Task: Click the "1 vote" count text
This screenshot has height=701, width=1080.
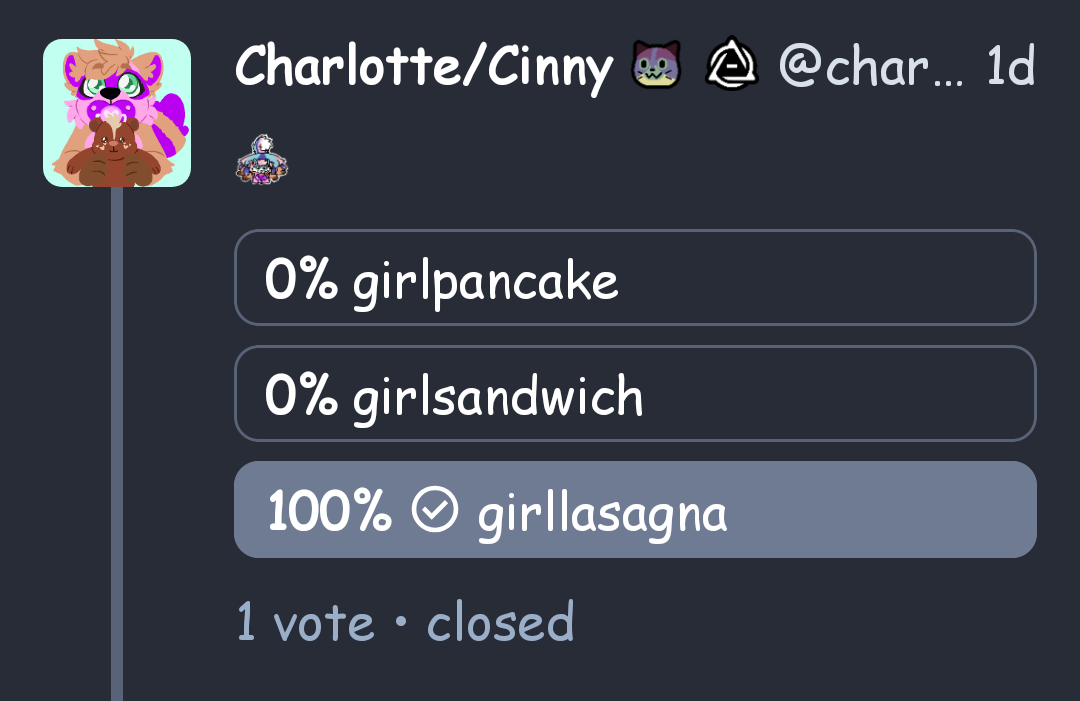Action: click(305, 623)
